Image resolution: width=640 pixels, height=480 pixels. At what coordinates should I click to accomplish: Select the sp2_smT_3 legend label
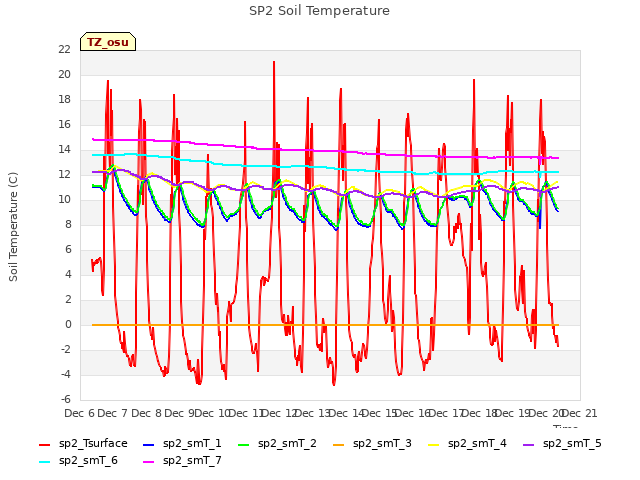pyautogui.click(x=382, y=443)
